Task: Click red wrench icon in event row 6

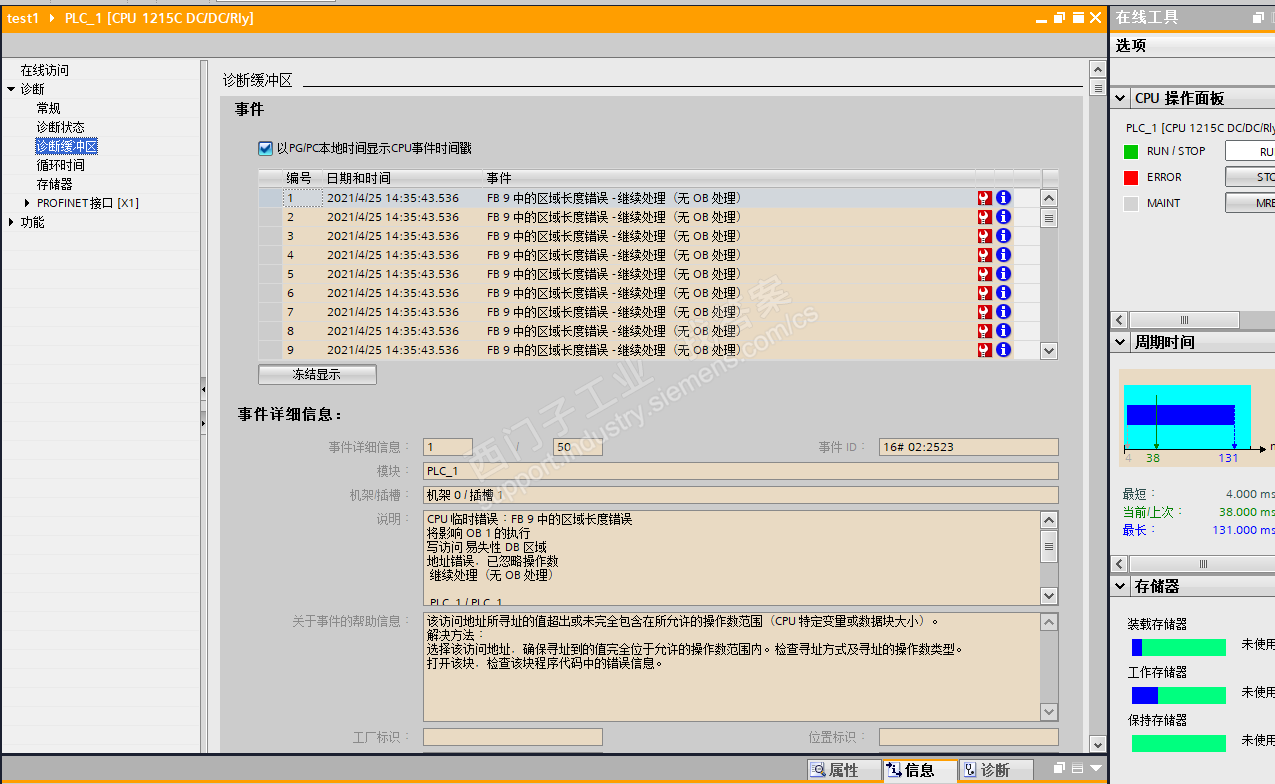Action: point(985,293)
